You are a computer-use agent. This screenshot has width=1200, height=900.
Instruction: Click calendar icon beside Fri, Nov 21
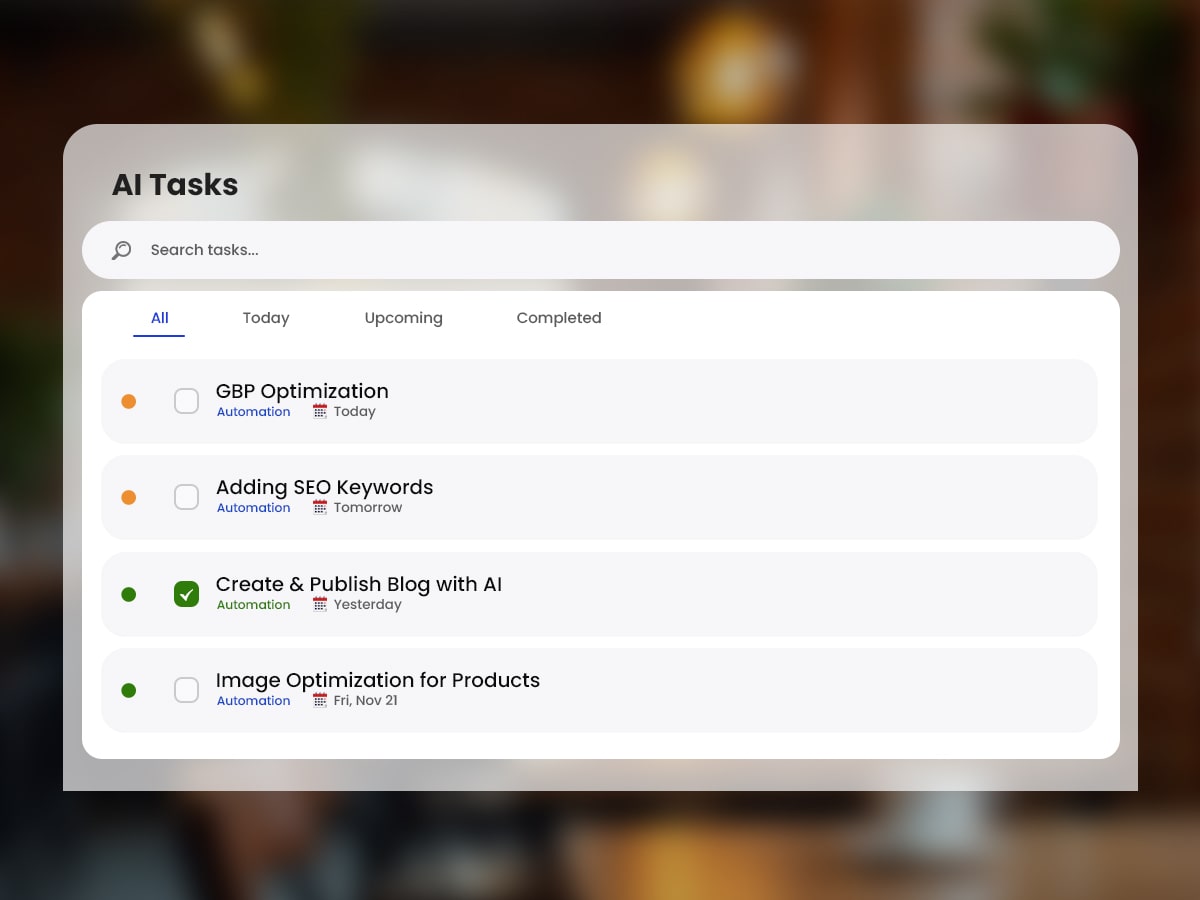click(320, 700)
